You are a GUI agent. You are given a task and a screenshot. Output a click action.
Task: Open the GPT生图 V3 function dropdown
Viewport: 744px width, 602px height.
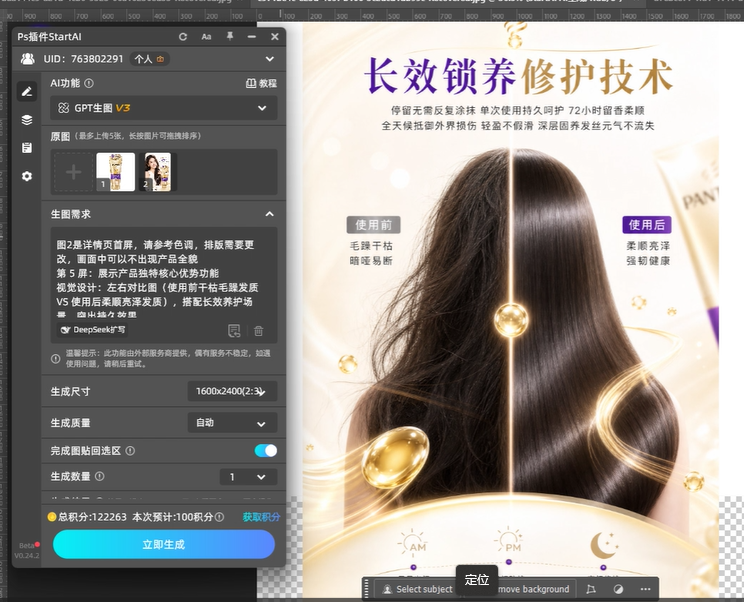164,108
